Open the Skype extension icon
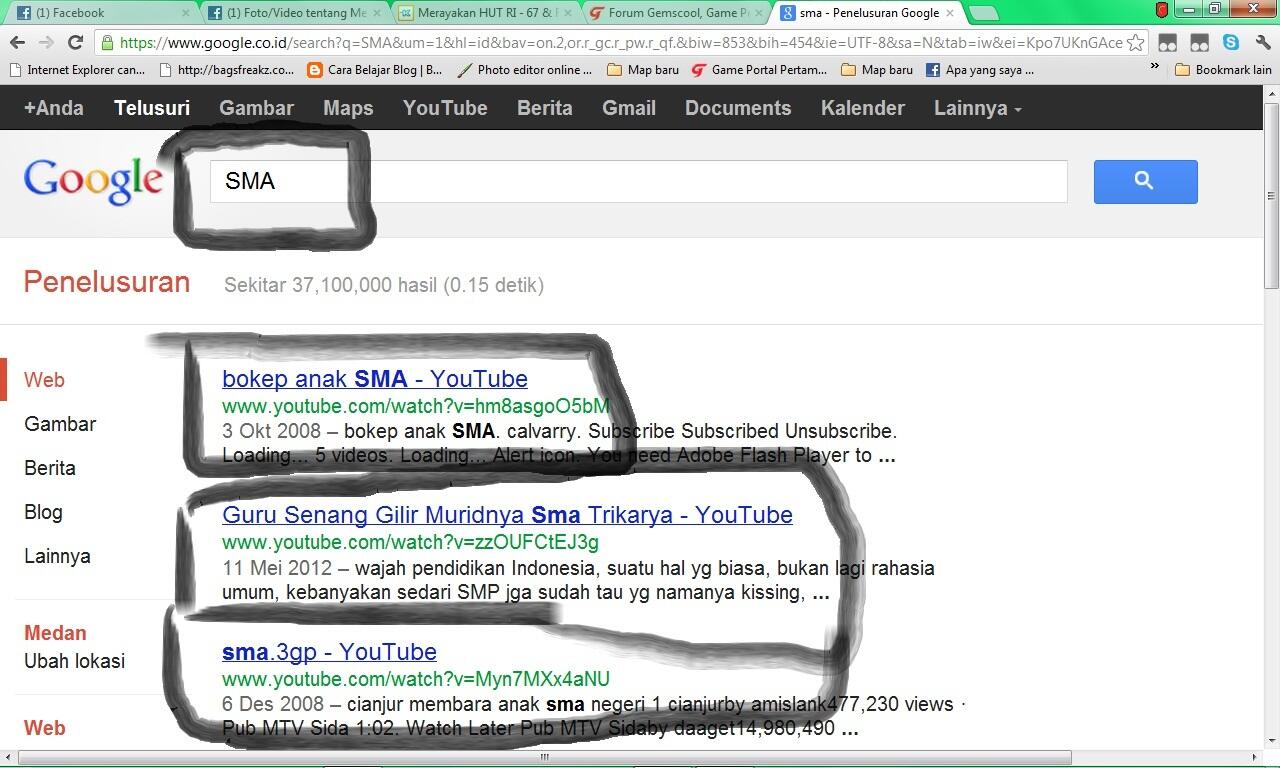1280x768 pixels. (1231, 43)
